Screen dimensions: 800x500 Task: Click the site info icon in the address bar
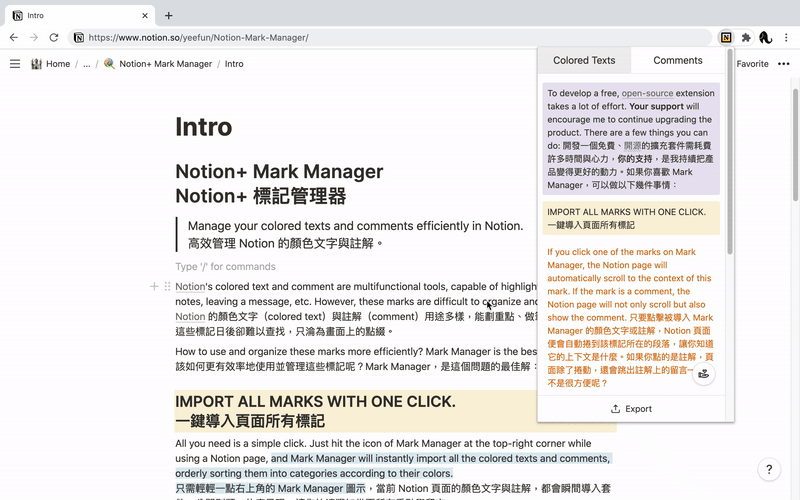[79, 37]
